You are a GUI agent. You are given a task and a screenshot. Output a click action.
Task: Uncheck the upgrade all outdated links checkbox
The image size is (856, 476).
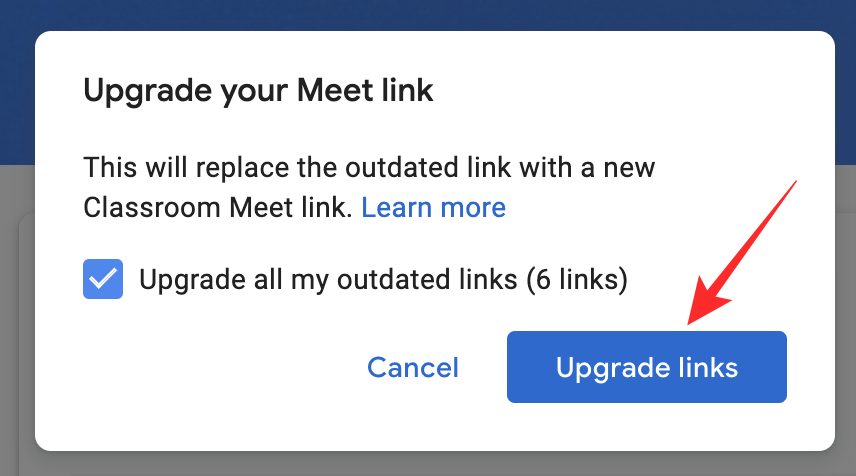pos(103,280)
